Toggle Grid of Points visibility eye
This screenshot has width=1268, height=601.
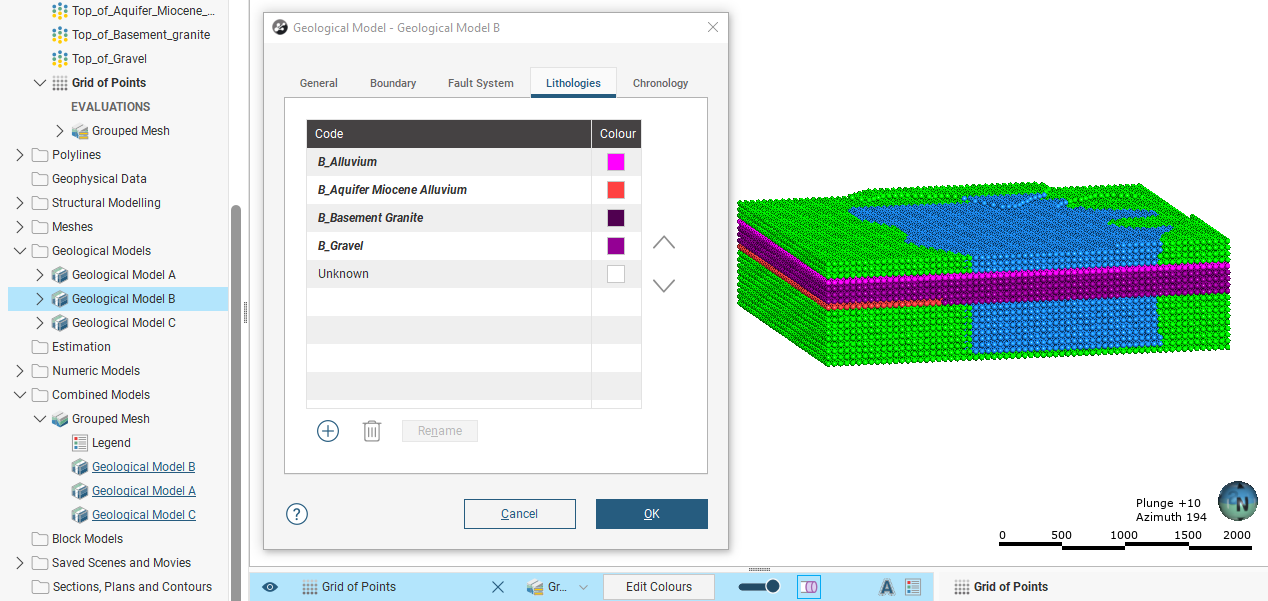(x=270, y=587)
